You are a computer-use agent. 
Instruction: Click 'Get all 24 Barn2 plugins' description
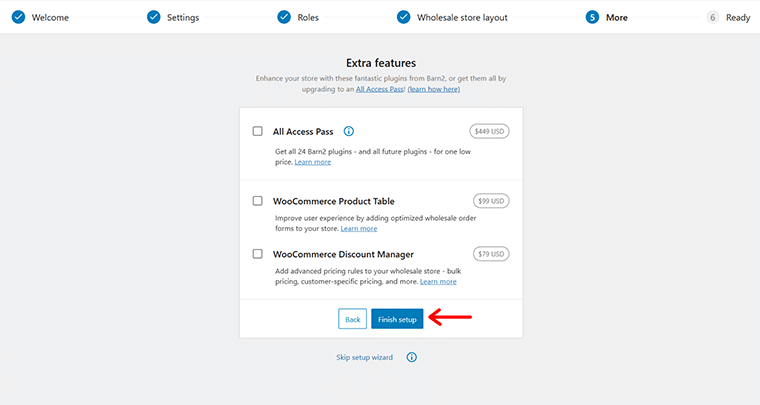[x=373, y=156]
